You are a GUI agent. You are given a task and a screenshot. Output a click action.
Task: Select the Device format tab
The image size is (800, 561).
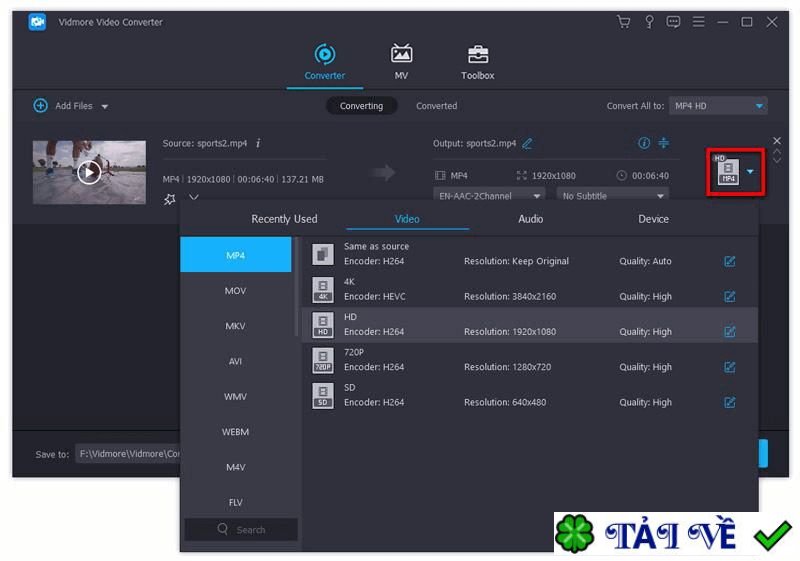[x=653, y=219]
